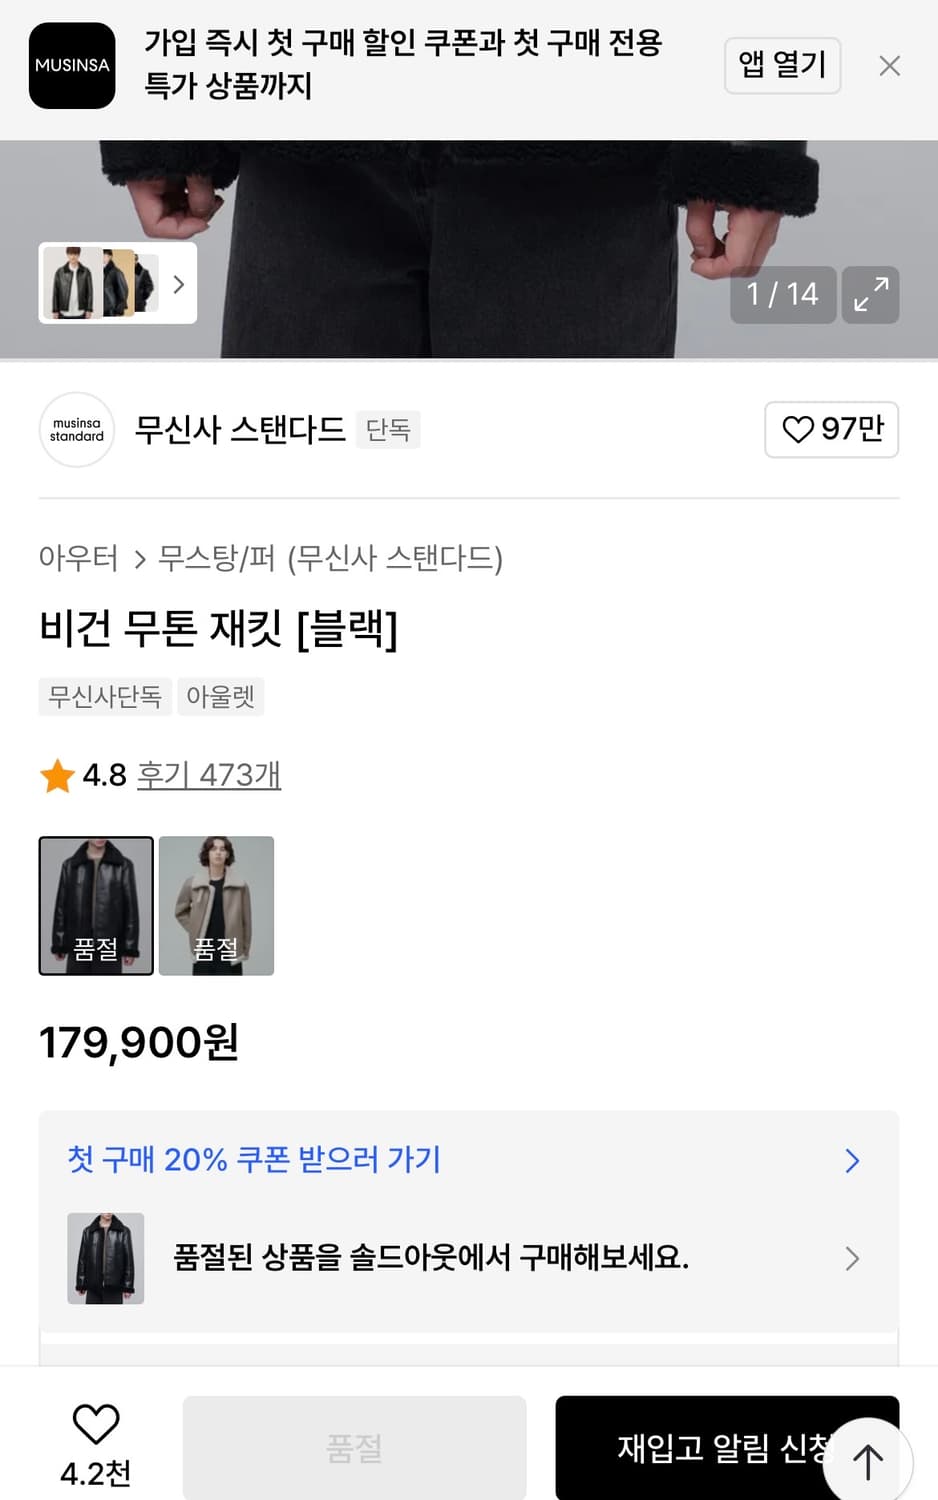Expand the sold-out 솔드아웃 purchase chevron

(x=852, y=1258)
